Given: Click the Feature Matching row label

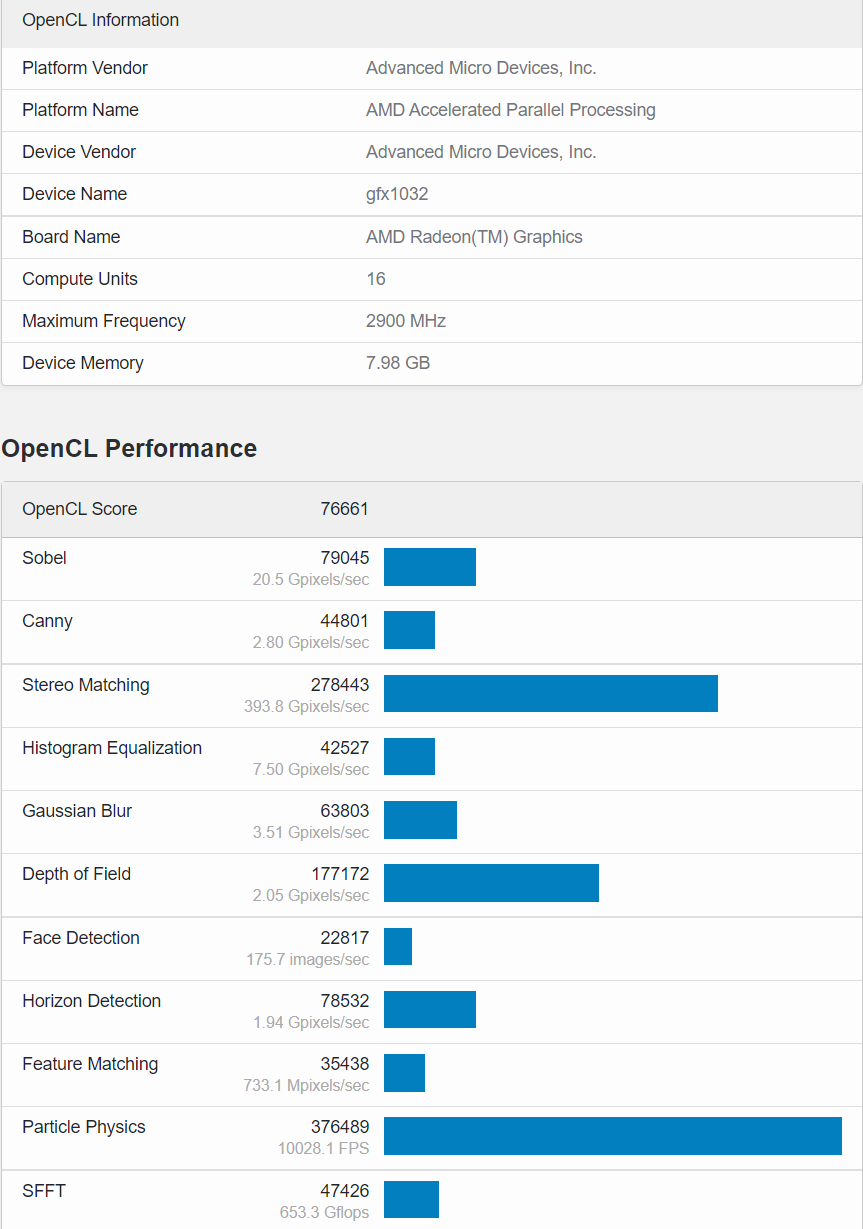Looking at the screenshot, I should [x=90, y=1064].
